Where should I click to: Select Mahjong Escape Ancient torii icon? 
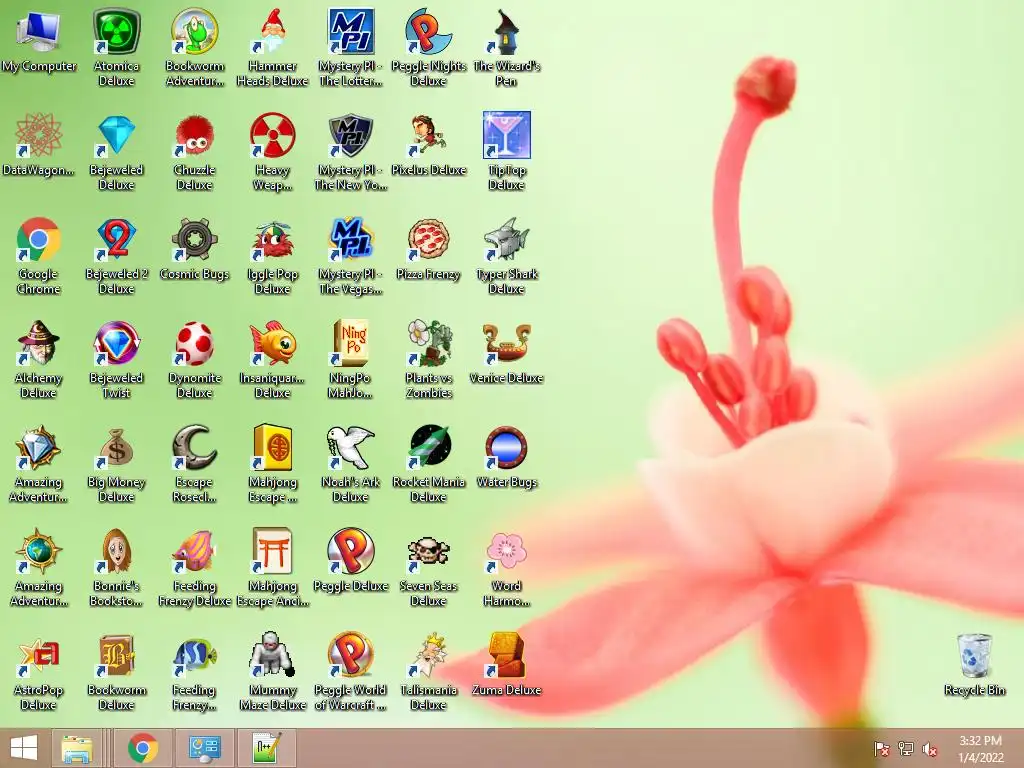click(x=272, y=552)
